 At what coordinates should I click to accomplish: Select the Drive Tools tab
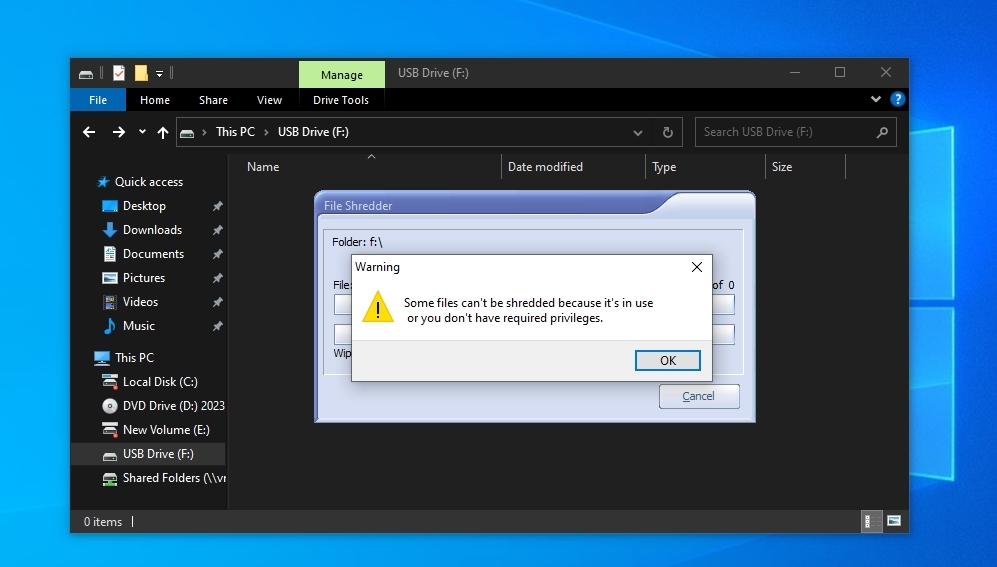point(341,100)
